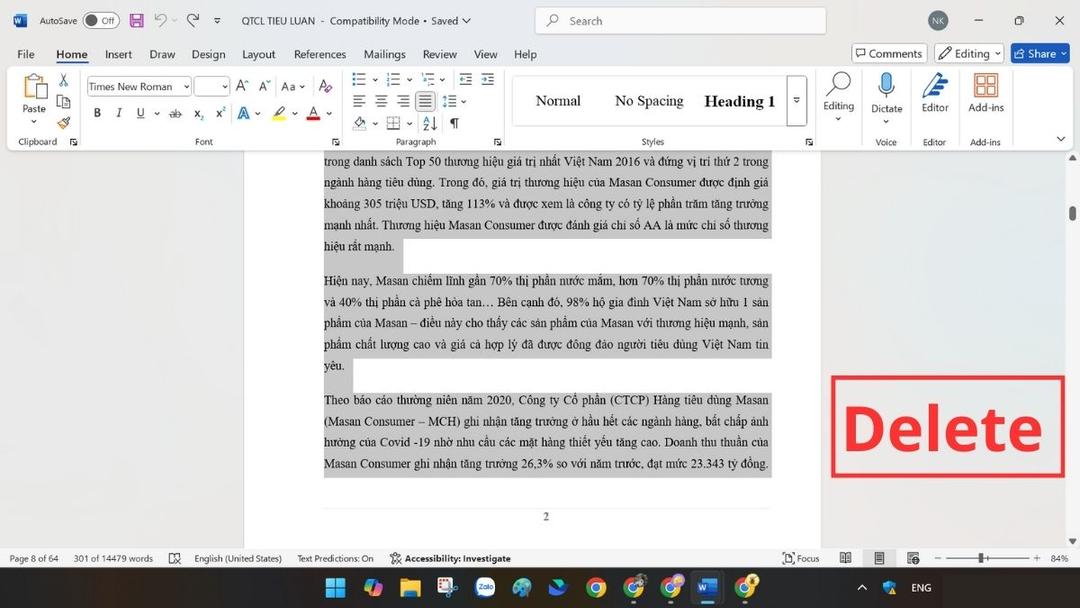Show paragraph formatting marks
The height and width of the screenshot is (608, 1080).
pyautogui.click(x=453, y=122)
